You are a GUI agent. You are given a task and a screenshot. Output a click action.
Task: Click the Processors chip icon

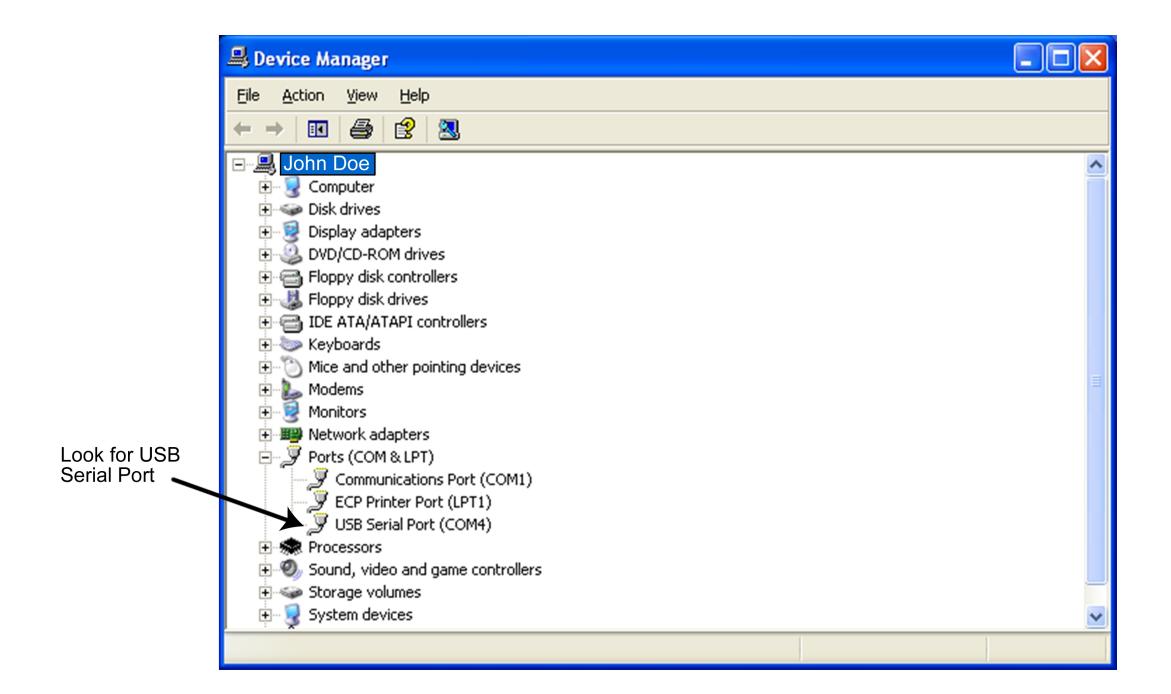291,547
